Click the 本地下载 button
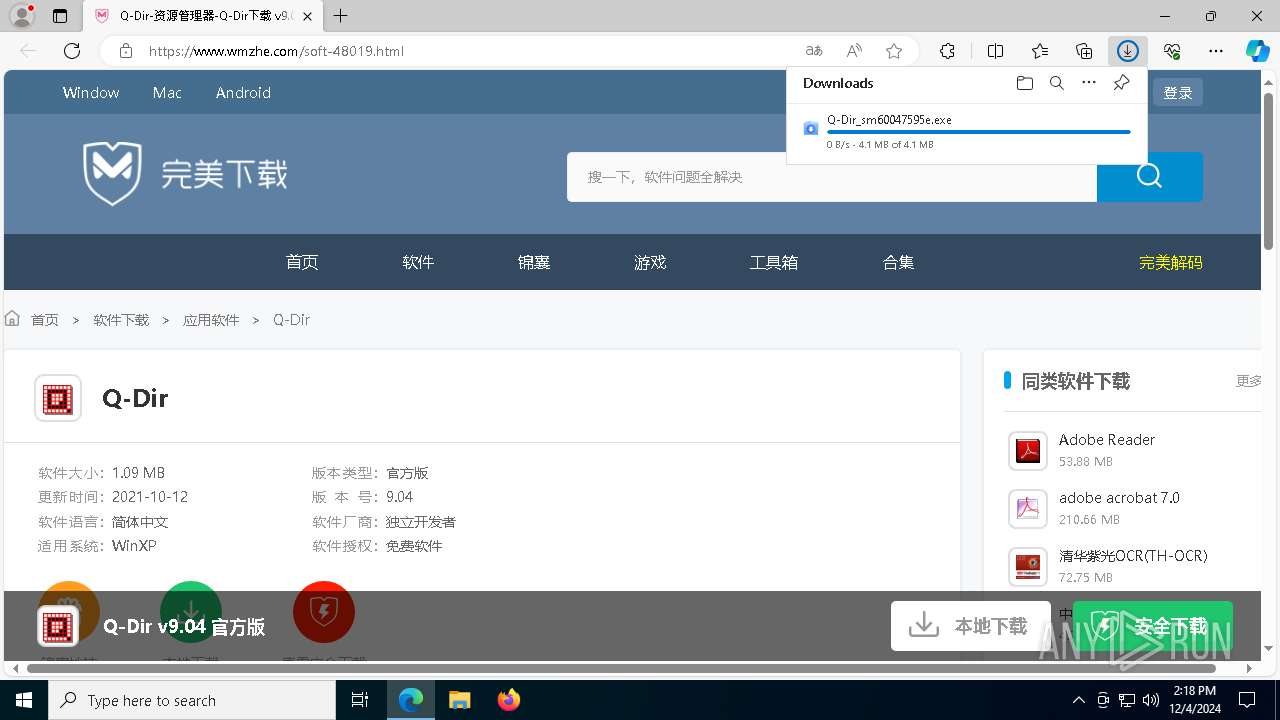The image size is (1280, 720). pyautogui.click(x=970, y=626)
